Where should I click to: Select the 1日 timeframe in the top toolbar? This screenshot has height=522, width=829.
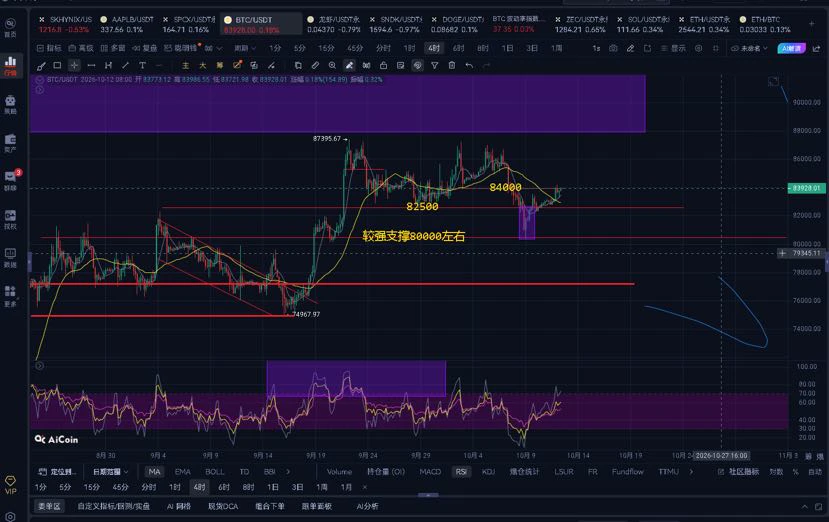pyautogui.click(x=508, y=48)
